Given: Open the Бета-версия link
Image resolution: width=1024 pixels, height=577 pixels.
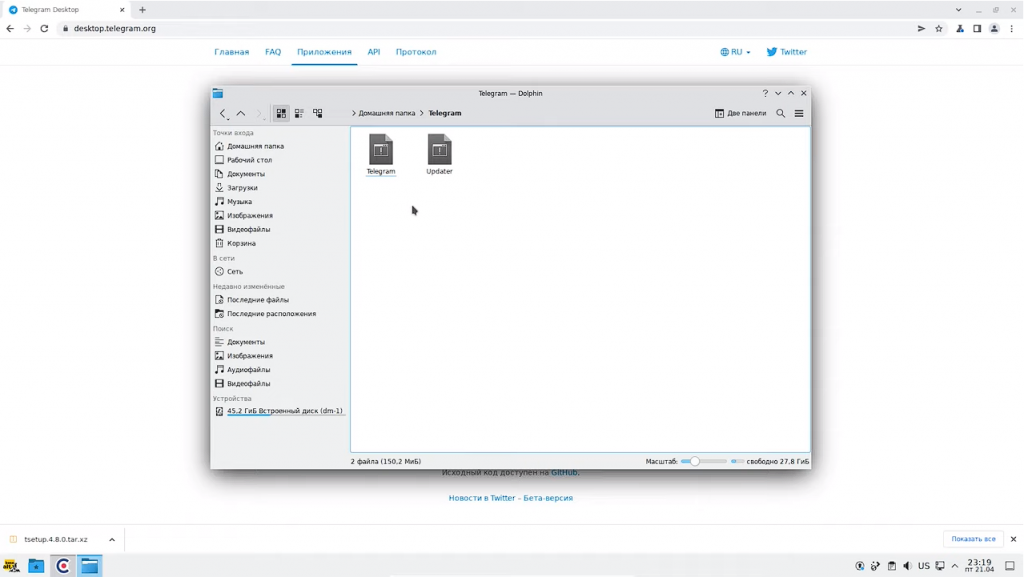Looking at the screenshot, I should click(548, 498).
